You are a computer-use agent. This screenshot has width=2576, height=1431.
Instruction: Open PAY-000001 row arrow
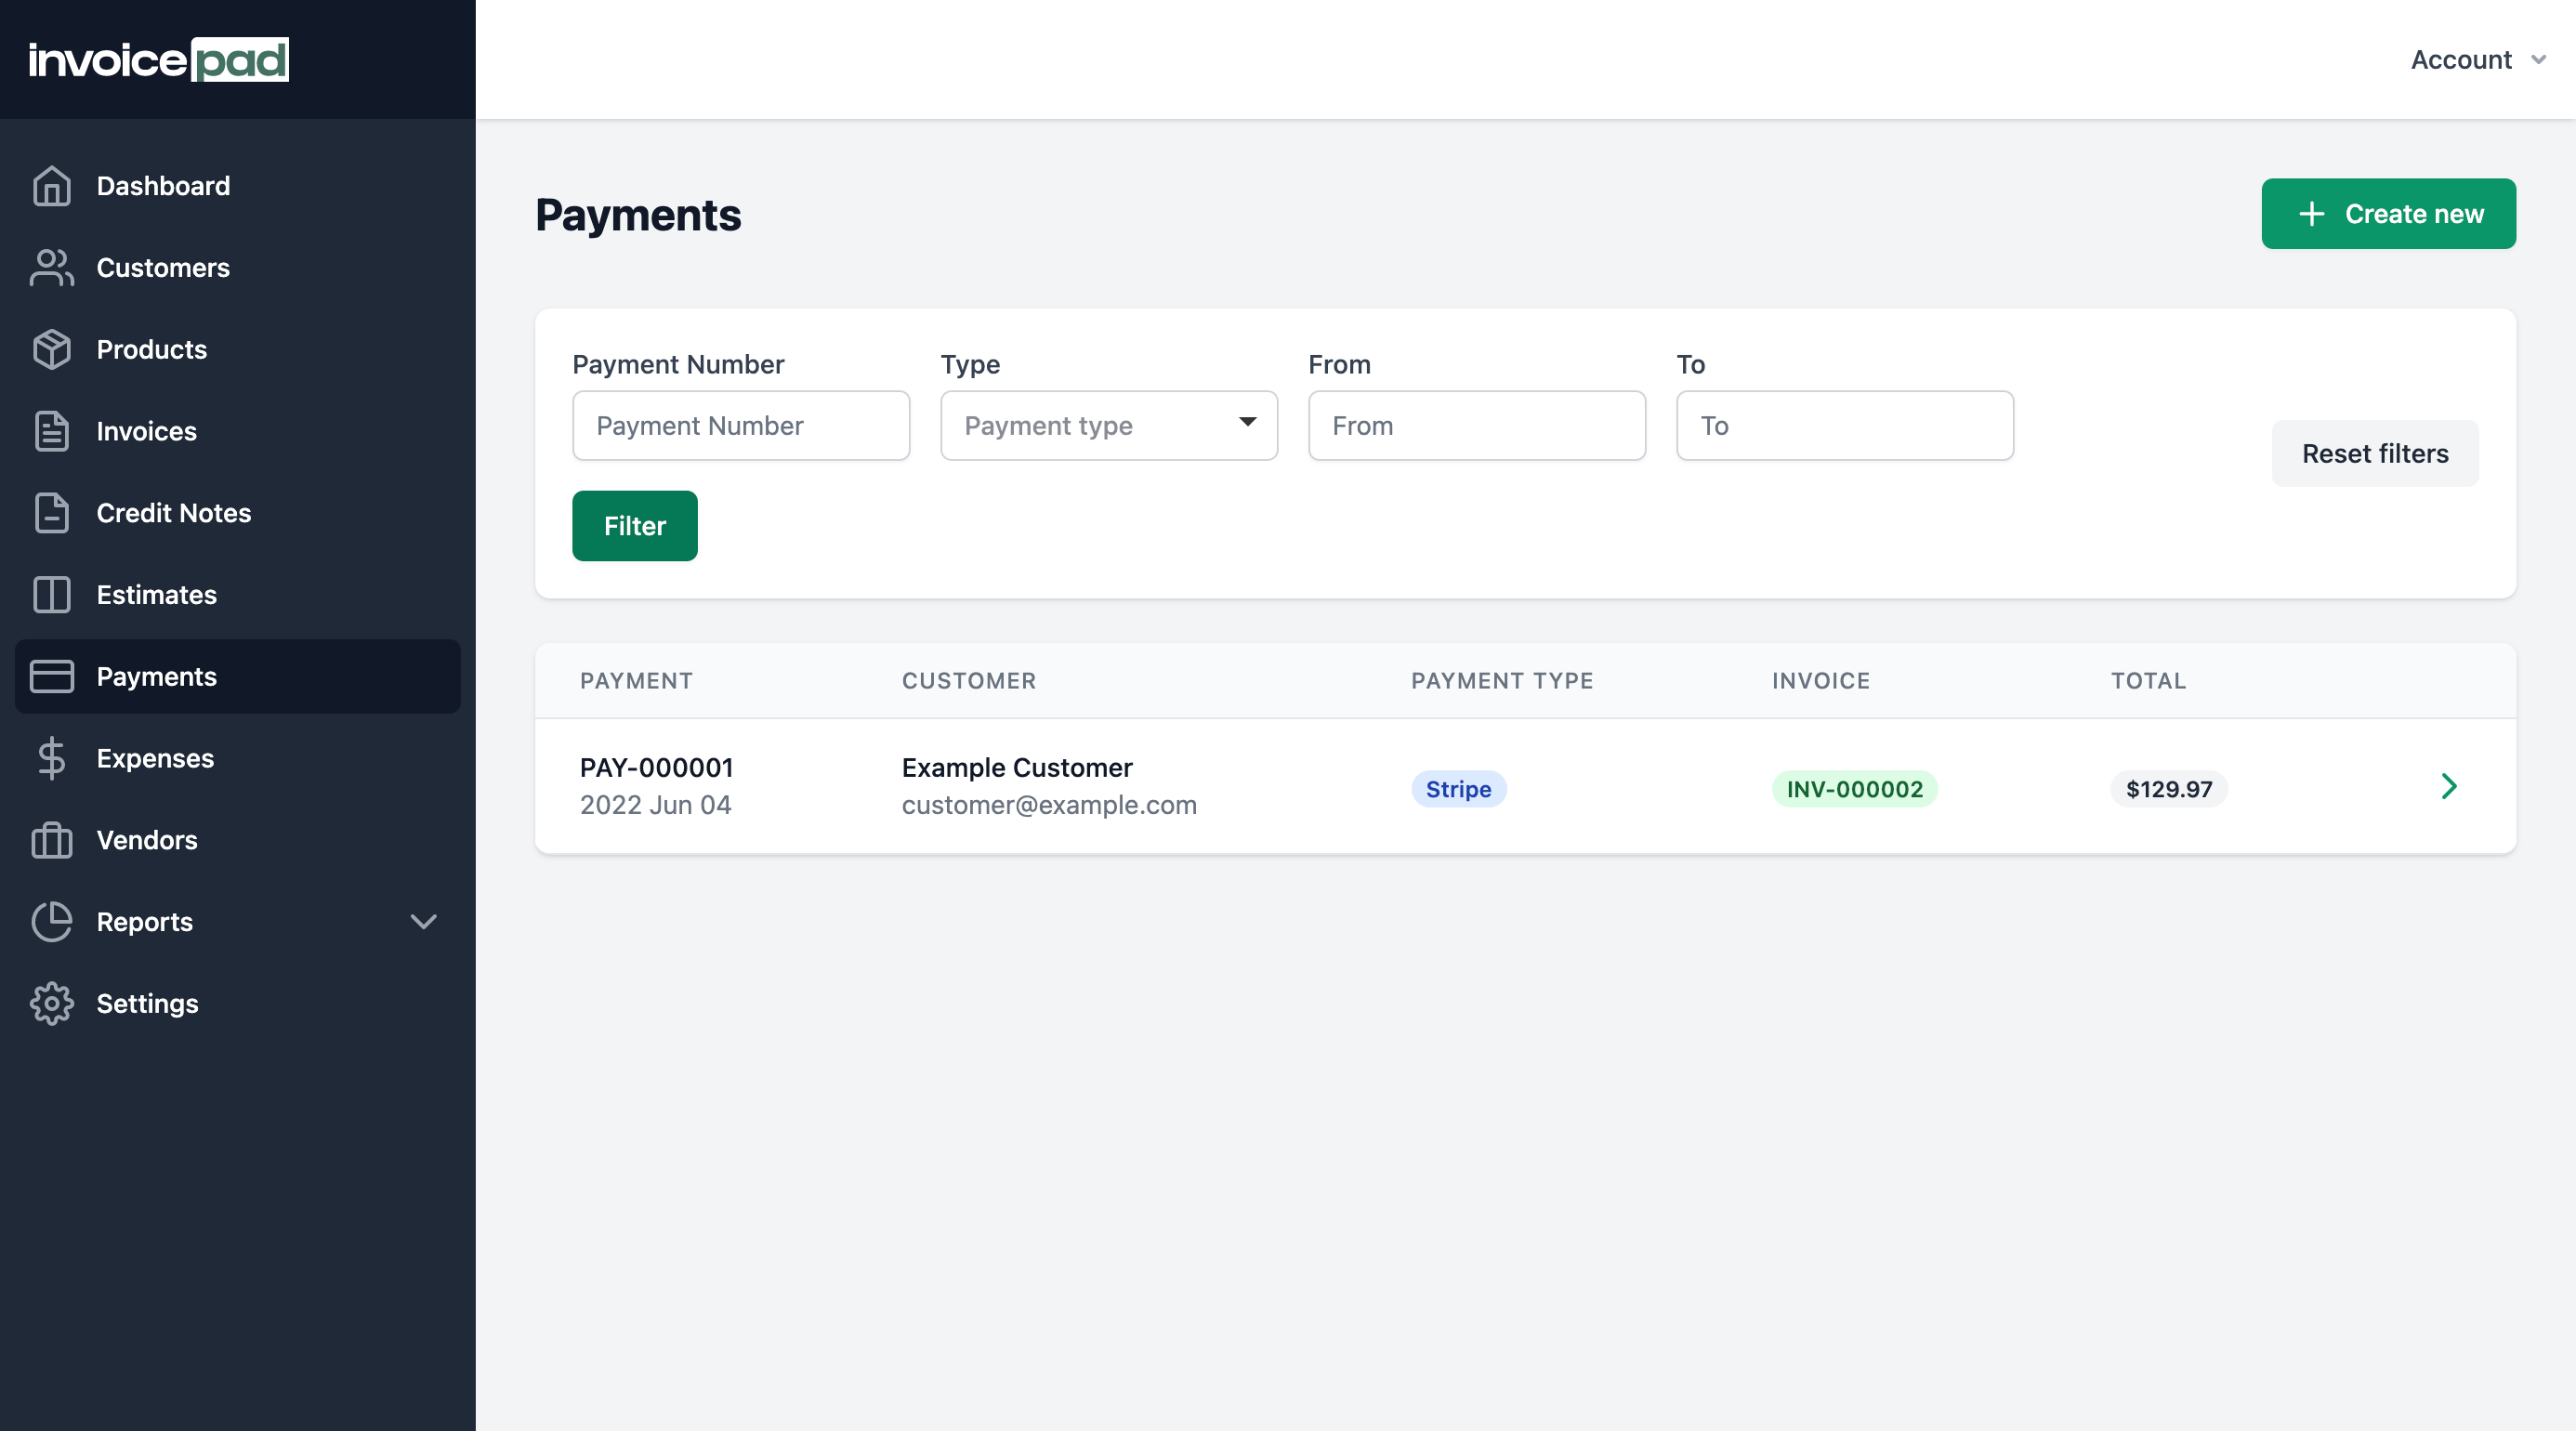(2449, 787)
